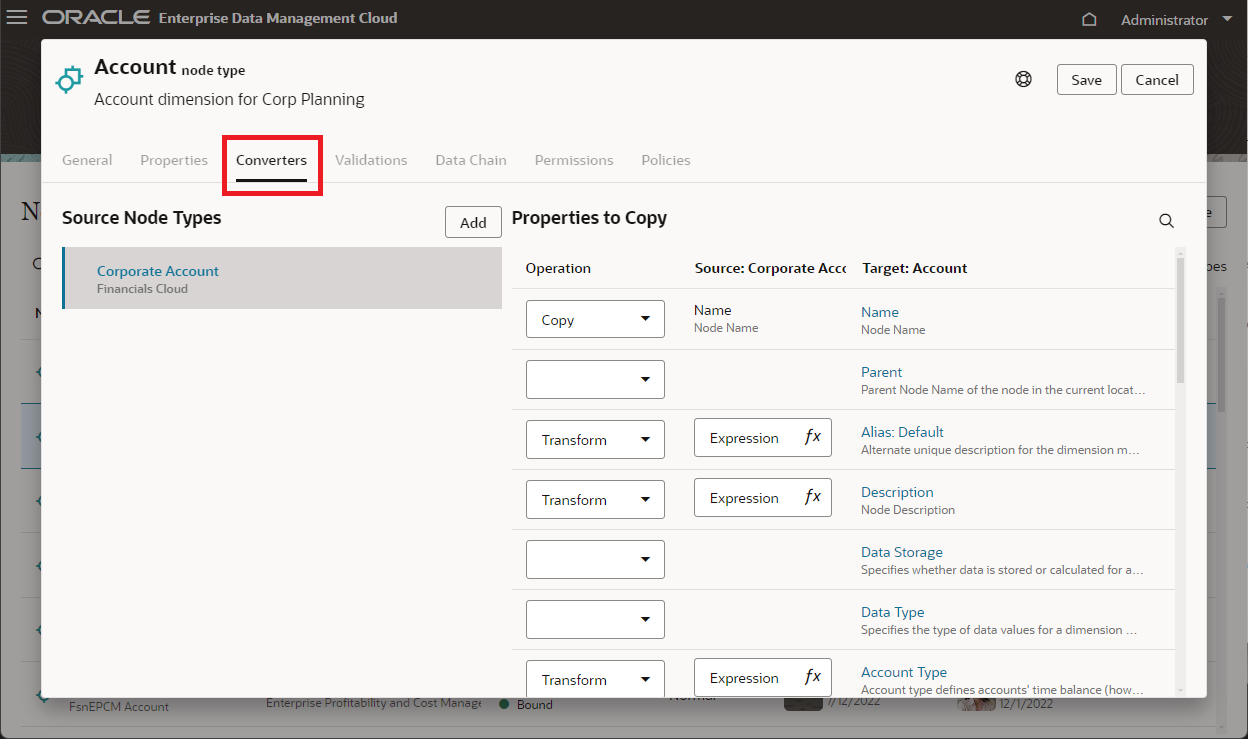This screenshot has width=1248, height=739.
Task: Open Operation dropdown for Account Type row
Action: pos(595,679)
